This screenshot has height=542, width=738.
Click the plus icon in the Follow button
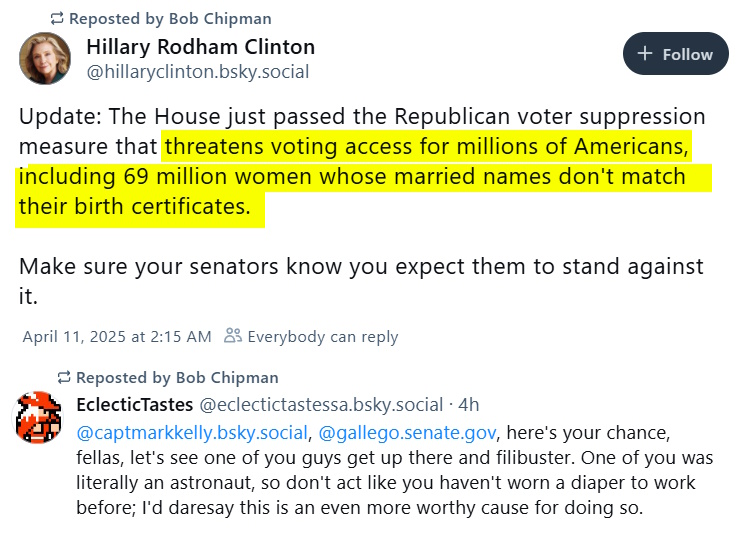pyautogui.click(x=645, y=54)
